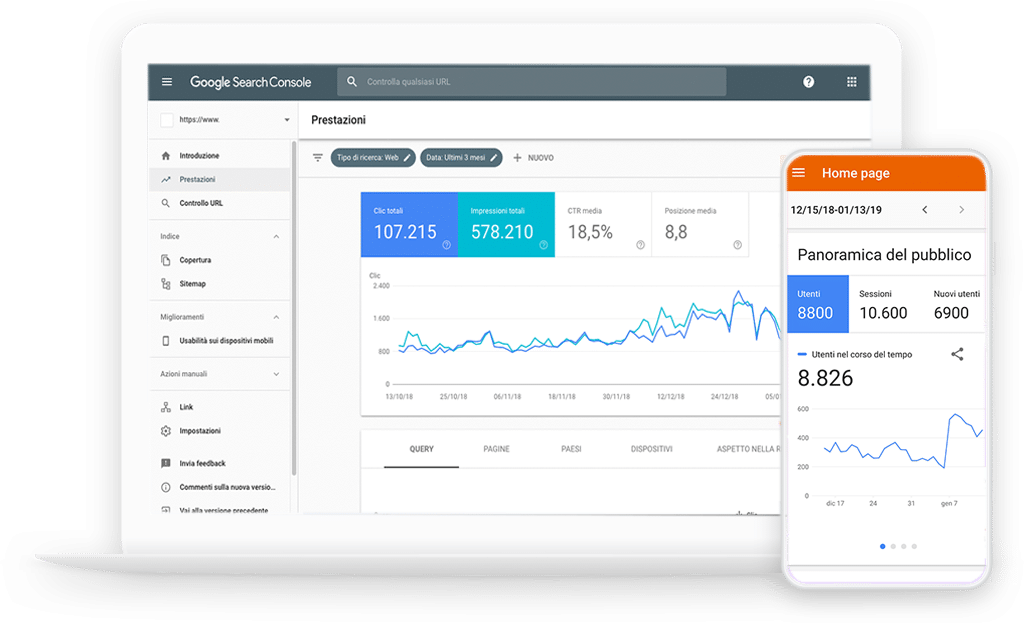Click the Prestazioni trend icon
Image resolution: width=1024 pixels, height=623 pixels.
click(x=166, y=180)
